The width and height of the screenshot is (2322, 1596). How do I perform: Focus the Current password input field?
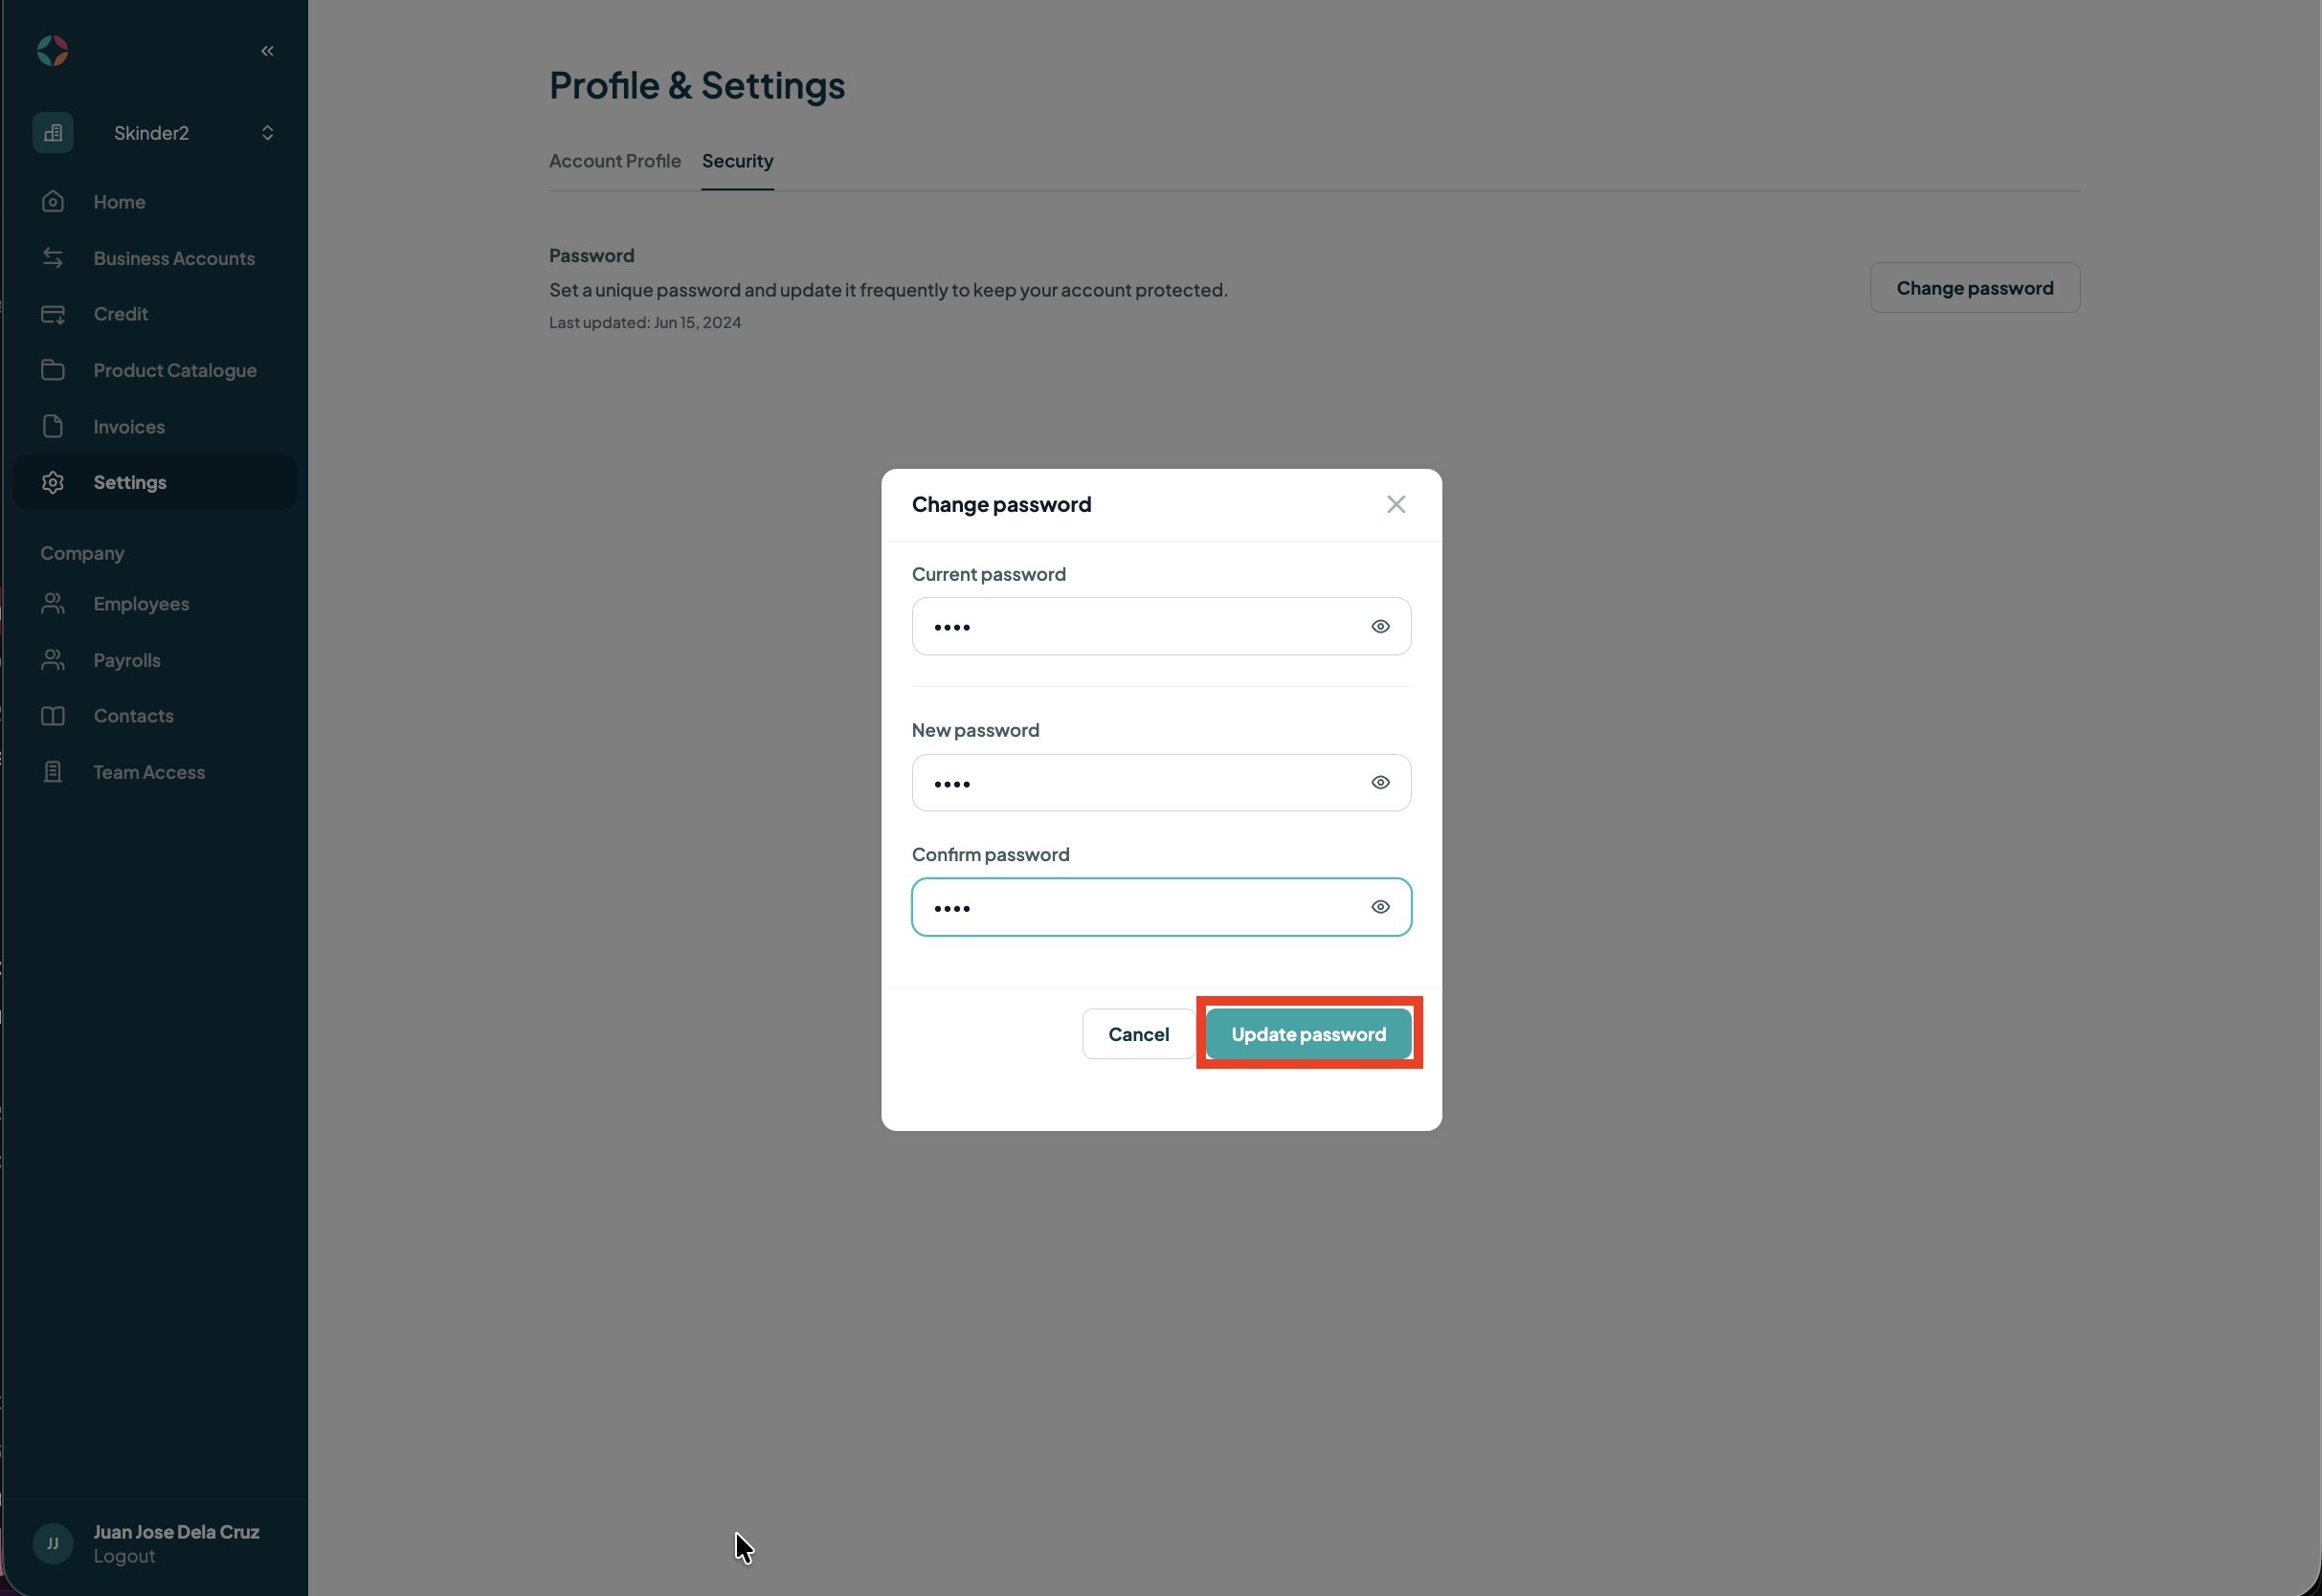click(1161, 627)
